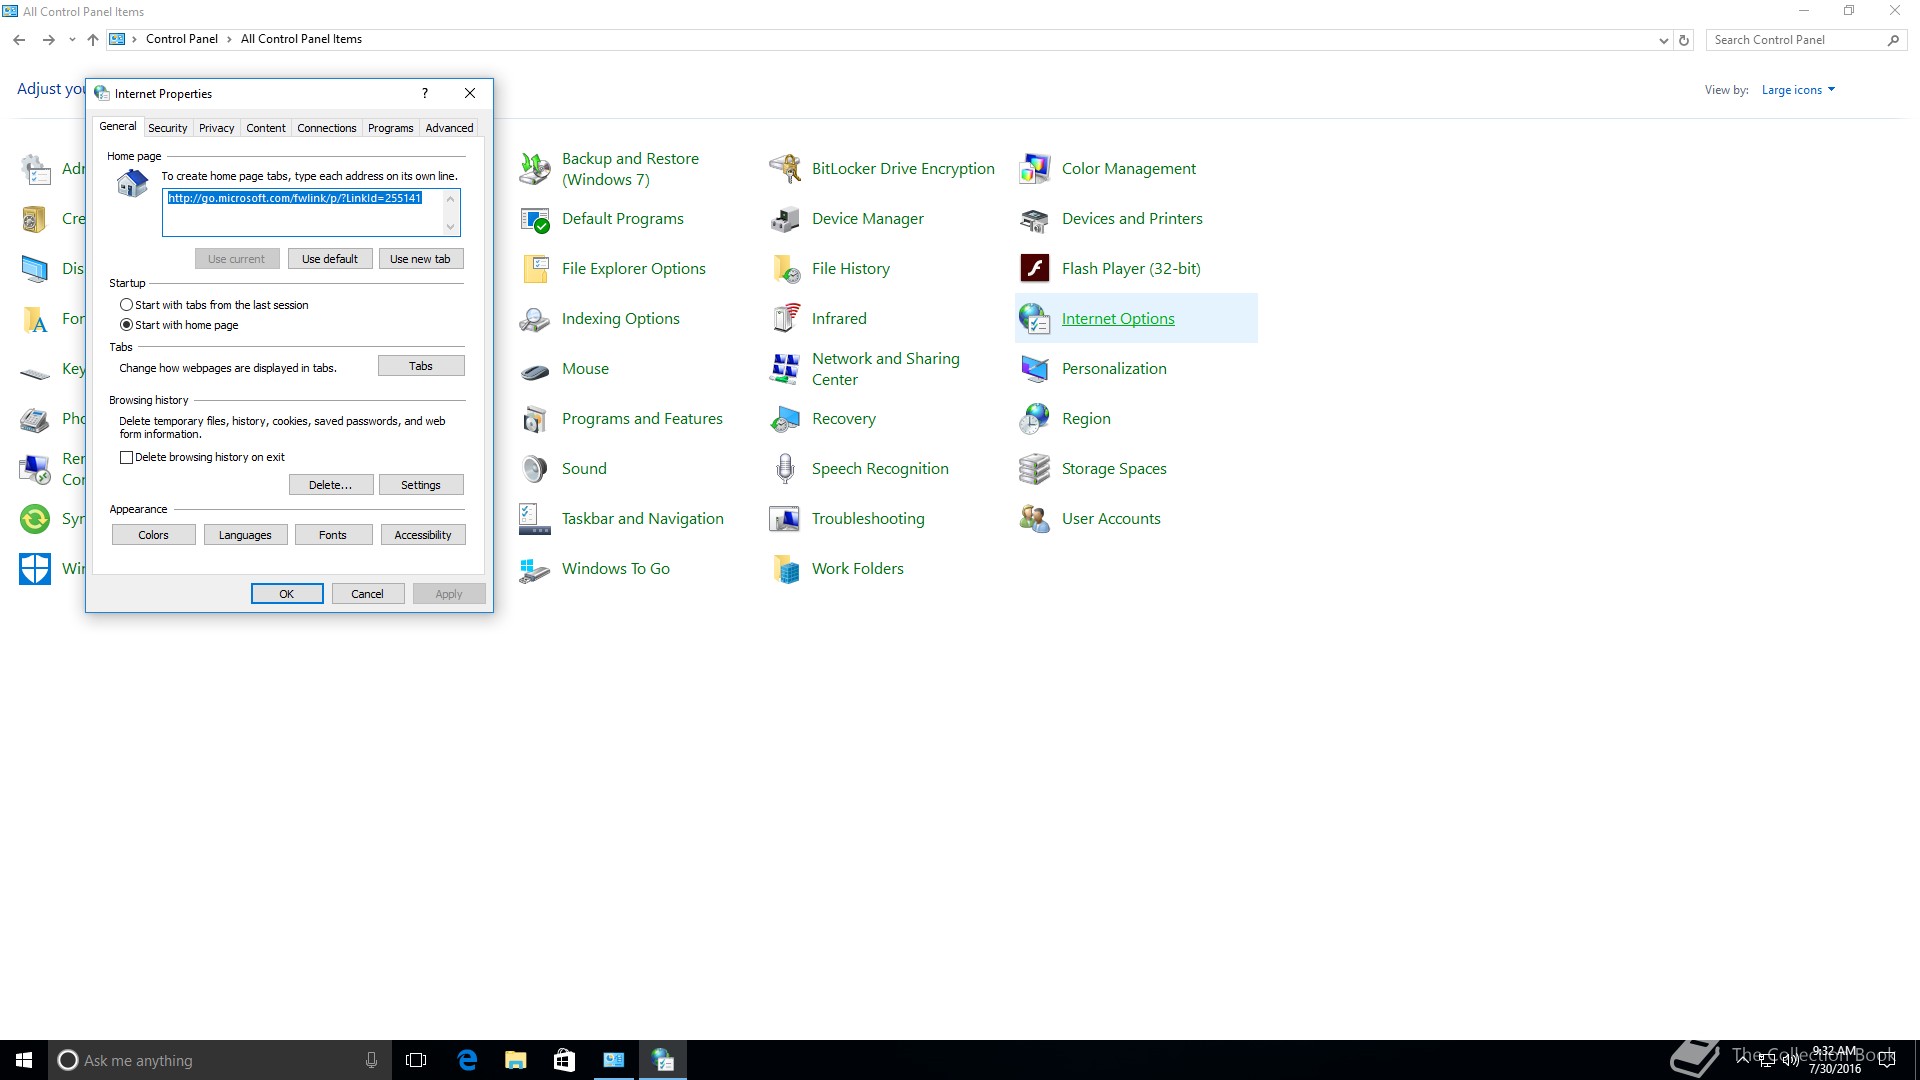Click the refresh button in address bar

(x=1684, y=40)
